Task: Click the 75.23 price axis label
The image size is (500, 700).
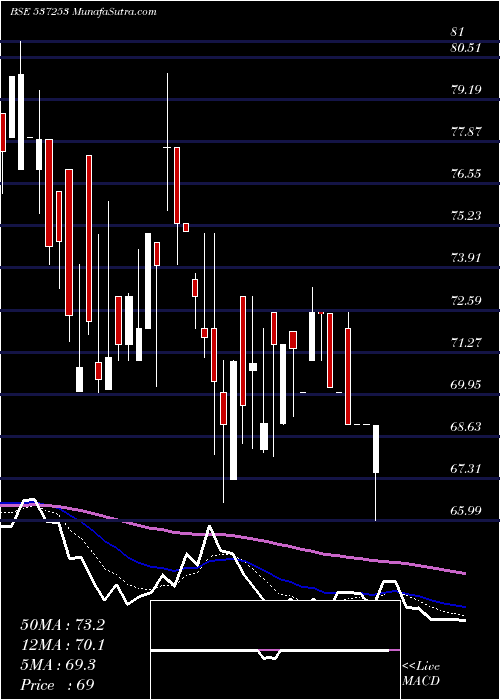Action: coord(466,216)
